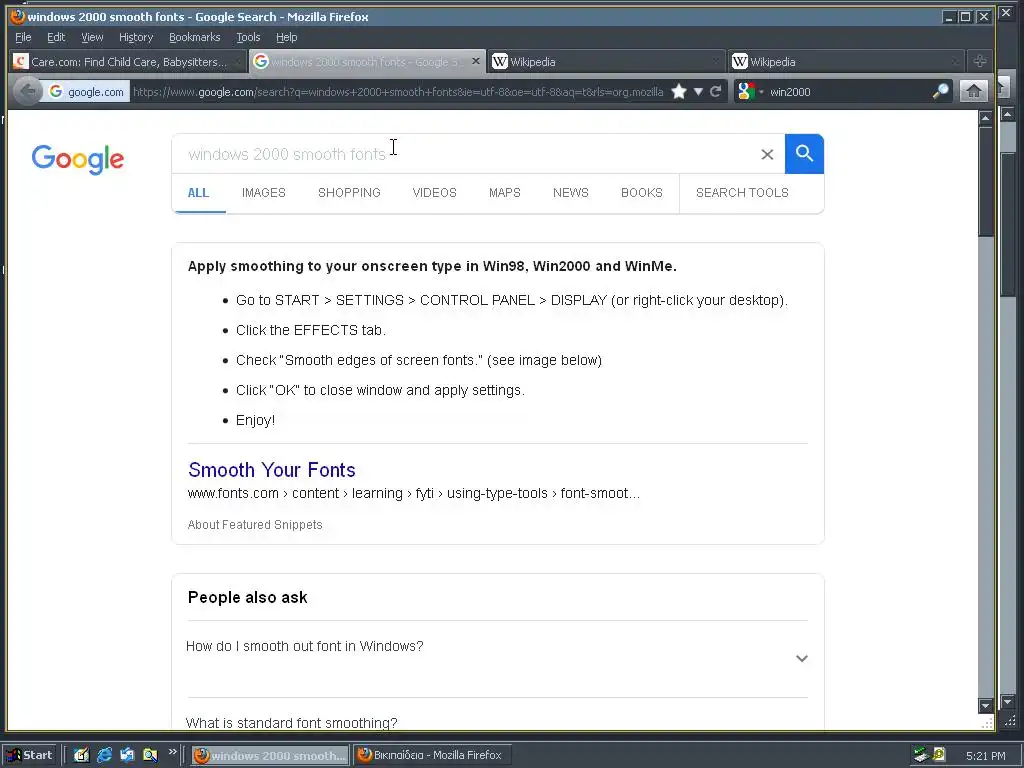This screenshot has width=1024, height=768.
Task: Select the BOOKS results tab
Action: 642,193
